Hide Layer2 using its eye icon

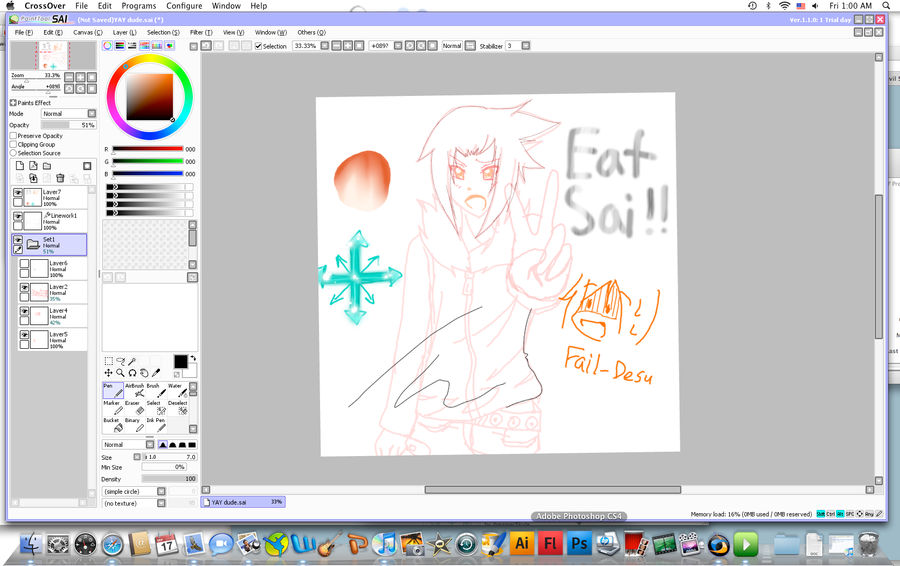point(24,287)
